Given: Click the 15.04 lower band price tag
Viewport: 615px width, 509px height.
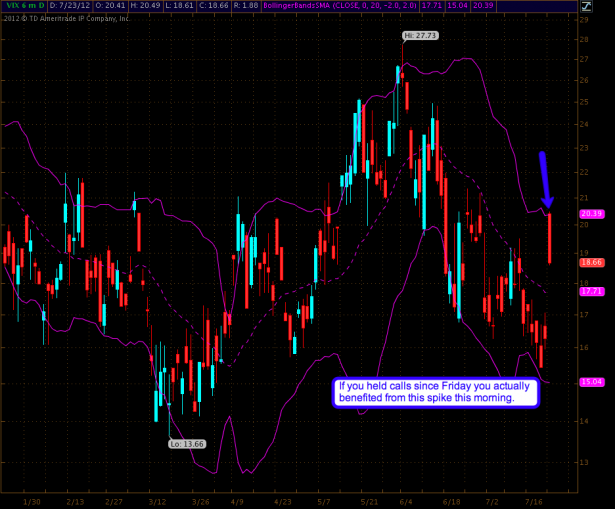Looking at the screenshot, I should 590,381.
